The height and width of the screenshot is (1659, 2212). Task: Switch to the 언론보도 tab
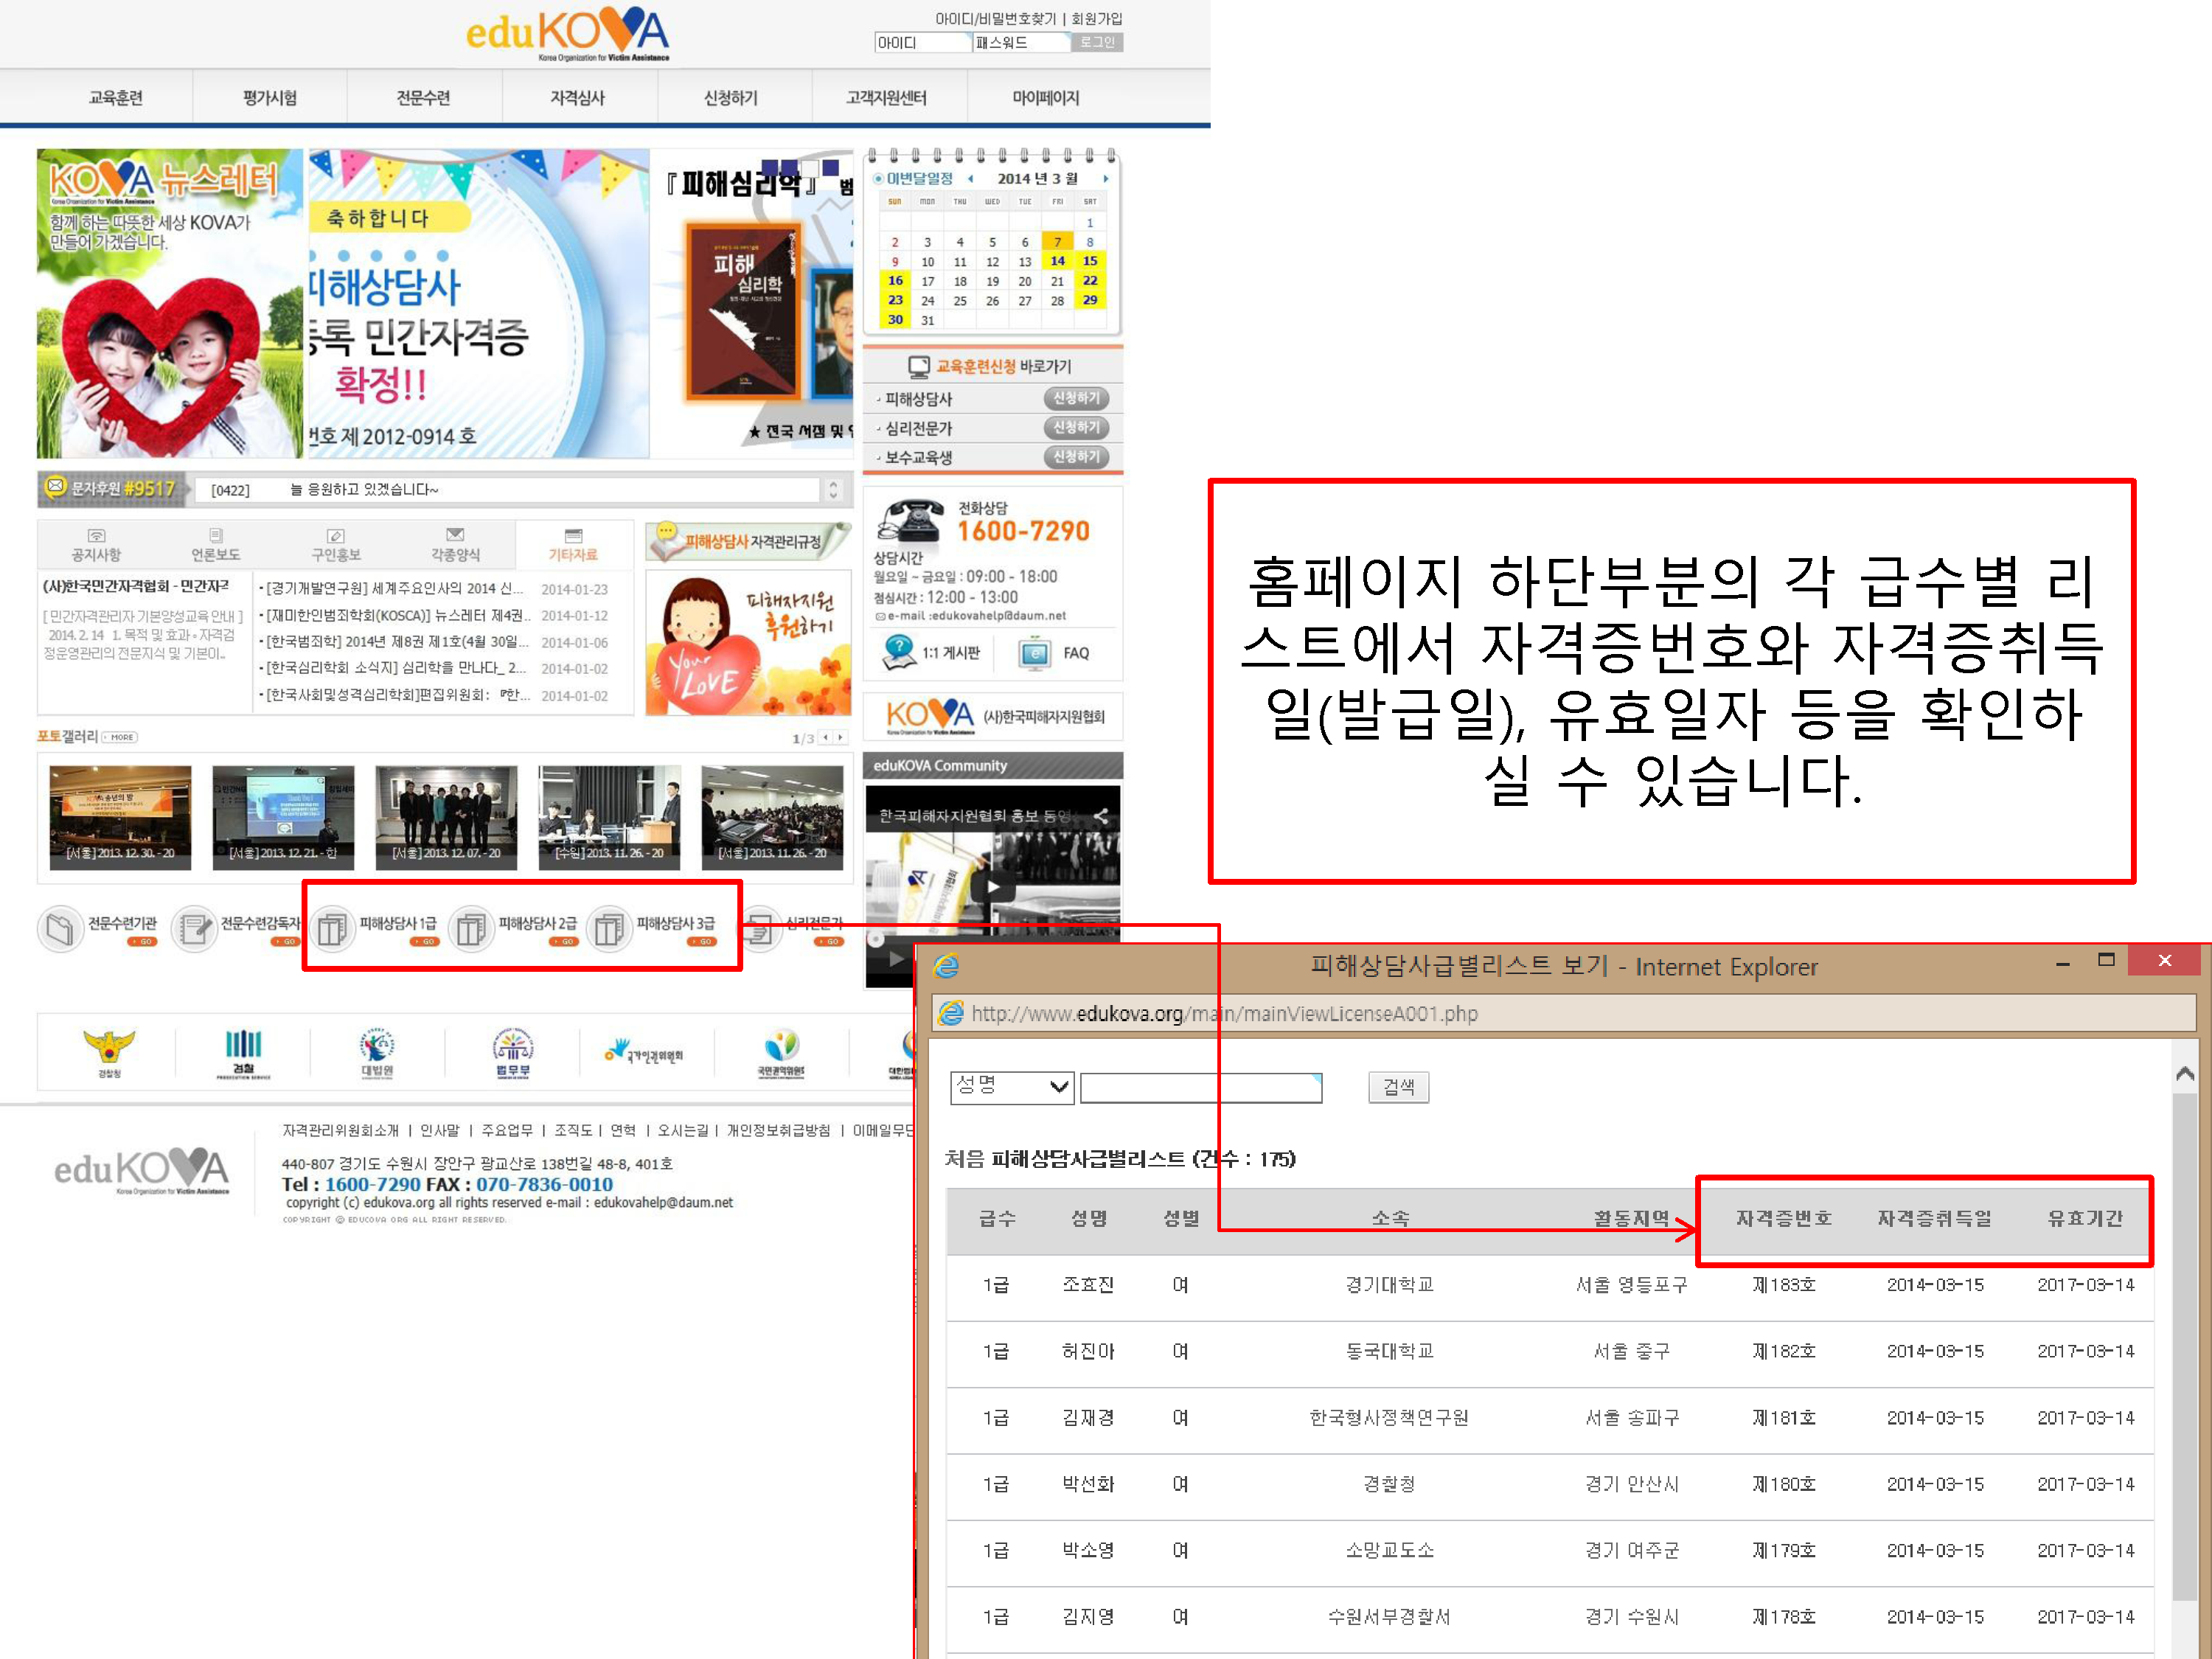point(216,545)
